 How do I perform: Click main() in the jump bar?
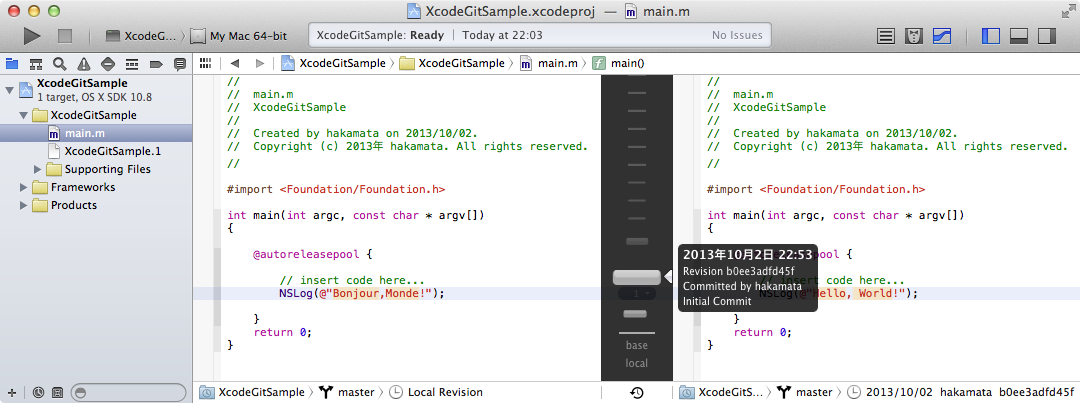(627, 63)
